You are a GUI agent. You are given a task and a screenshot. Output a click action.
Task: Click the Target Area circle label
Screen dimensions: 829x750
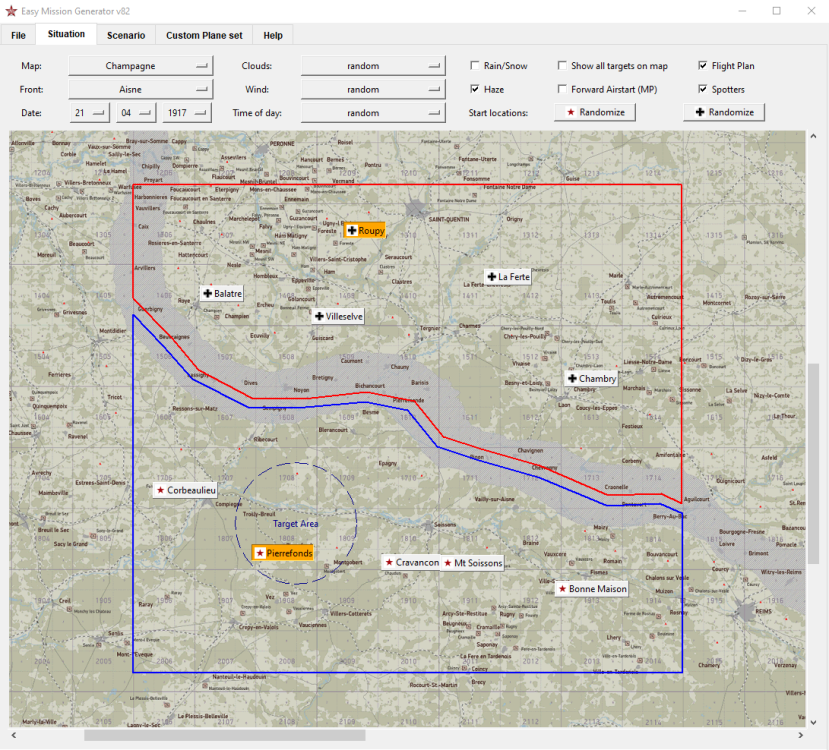tap(296, 524)
